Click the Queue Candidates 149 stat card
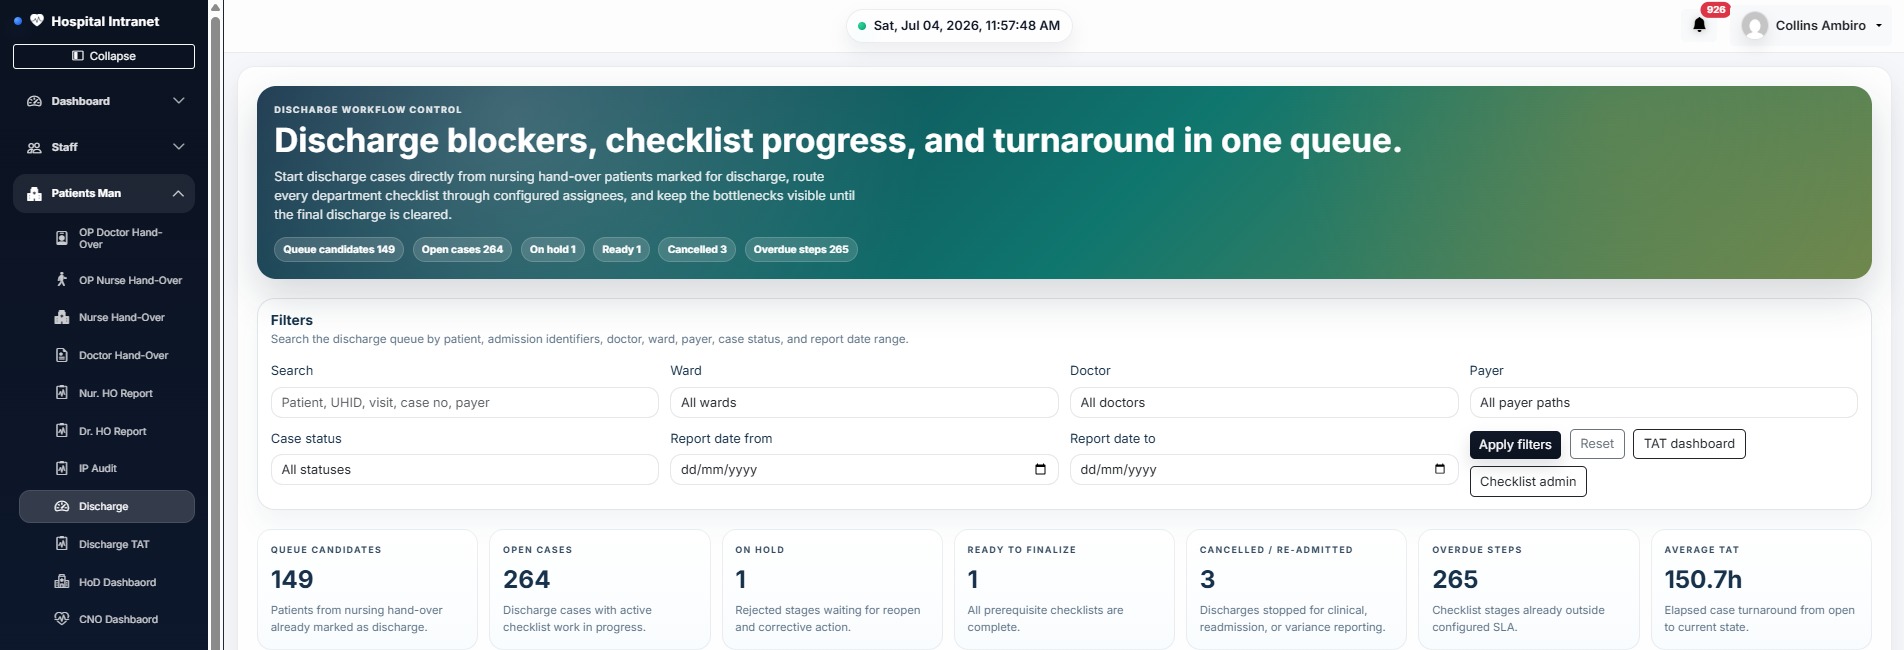The image size is (1904, 650). (367, 590)
